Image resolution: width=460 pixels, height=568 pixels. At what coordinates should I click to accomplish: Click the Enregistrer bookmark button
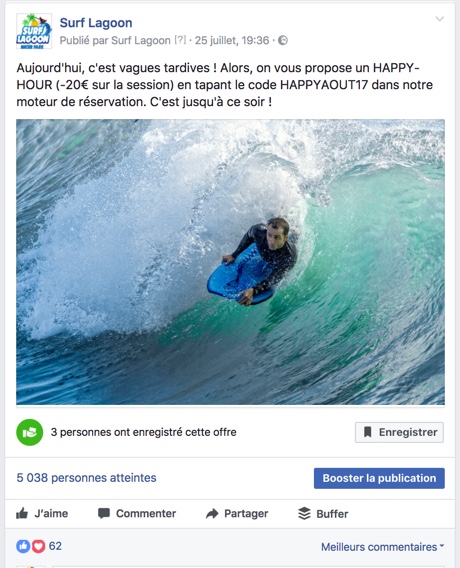(399, 432)
